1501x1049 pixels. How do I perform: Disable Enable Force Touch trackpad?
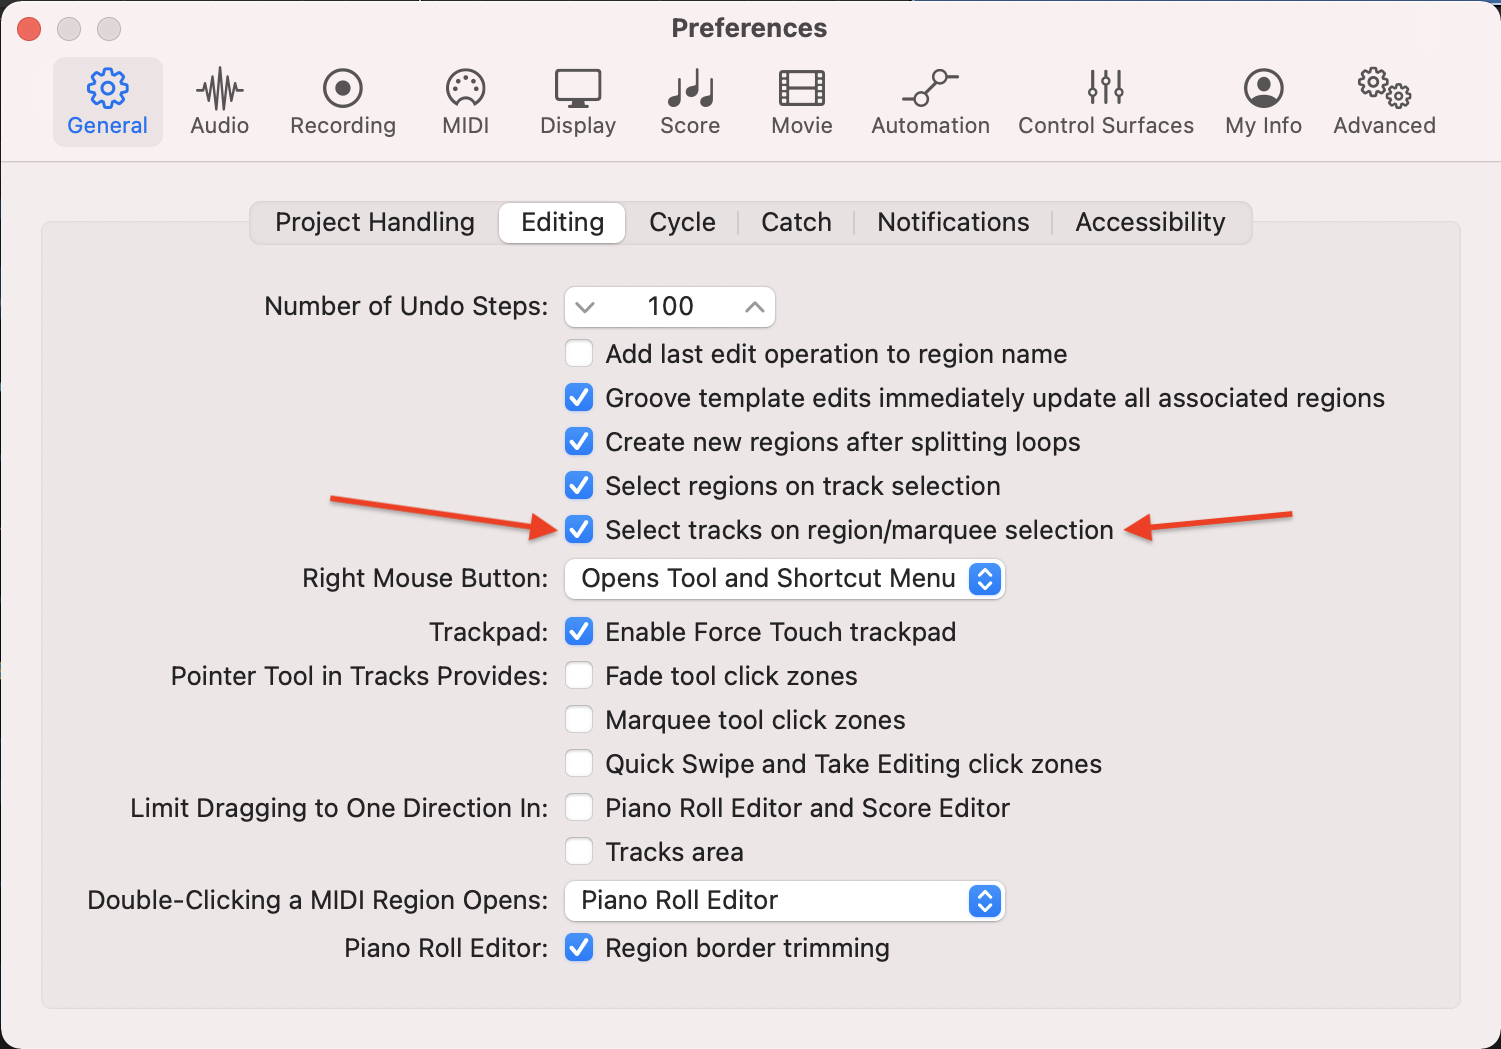[579, 632]
